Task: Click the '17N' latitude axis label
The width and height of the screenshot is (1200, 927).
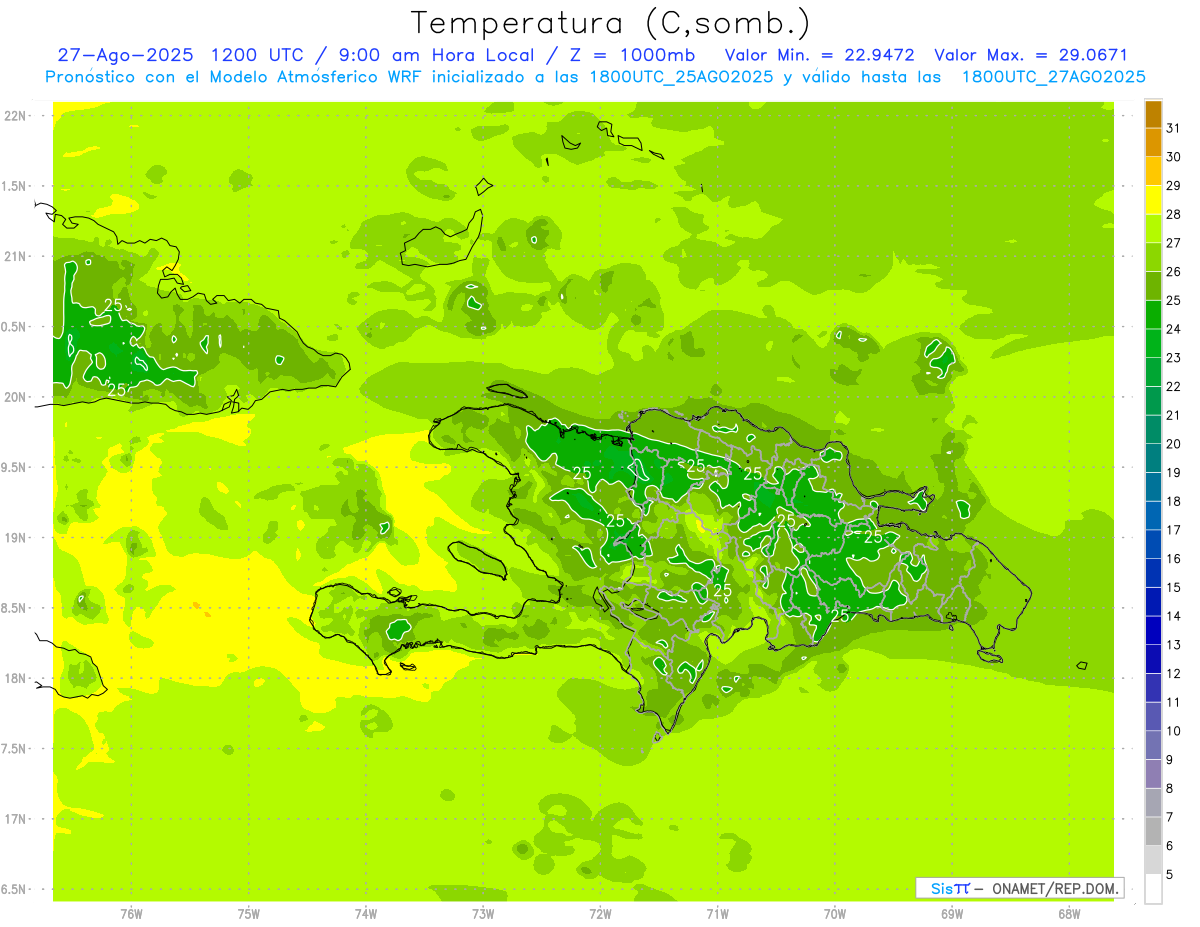Action: pyautogui.click(x=15, y=819)
